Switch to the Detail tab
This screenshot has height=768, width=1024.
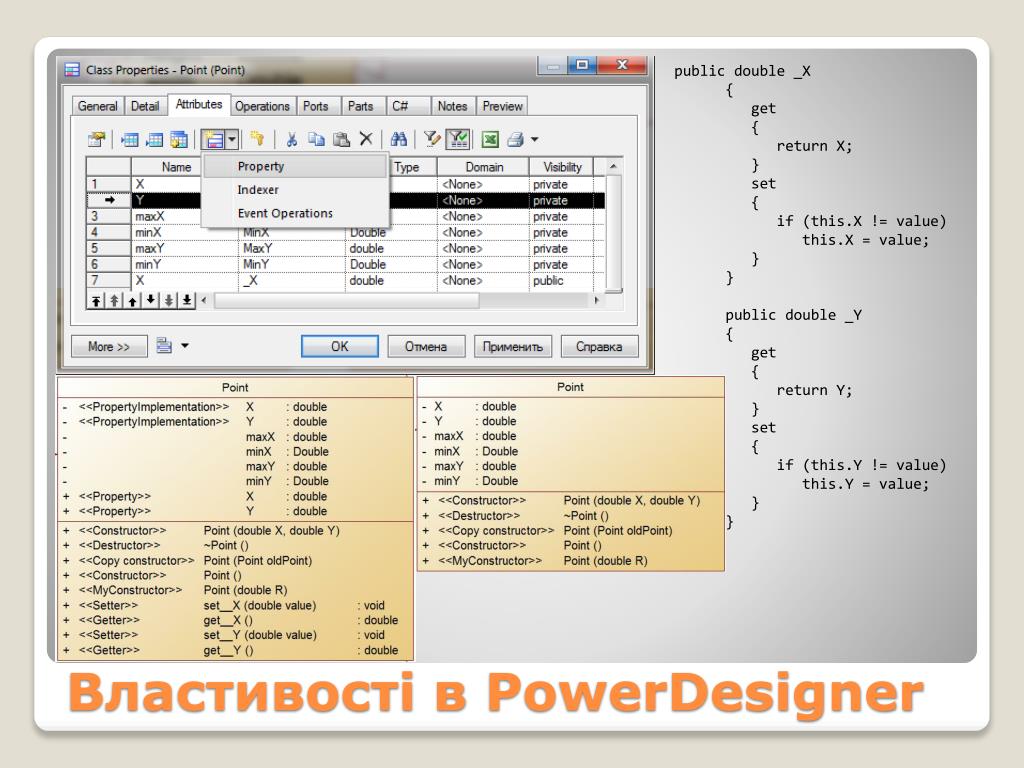click(145, 106)
